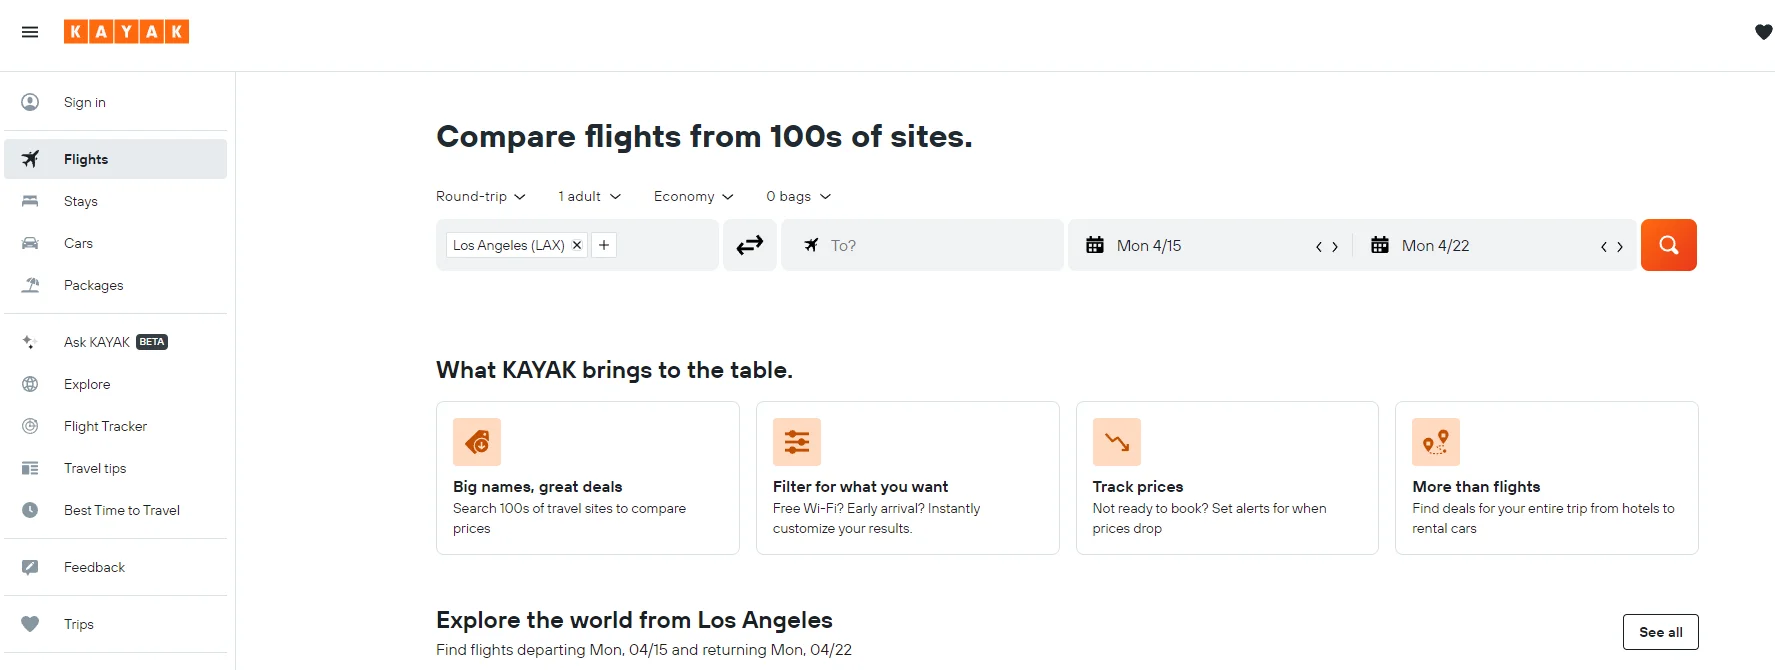
Task: Click the Filter for what you want sliders icon
Action: coord(797,442)
